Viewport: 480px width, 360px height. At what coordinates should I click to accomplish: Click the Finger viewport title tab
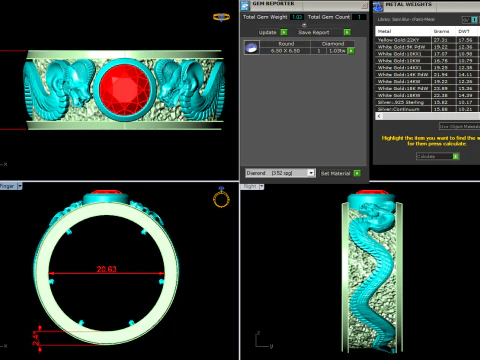tap(8, 186)
